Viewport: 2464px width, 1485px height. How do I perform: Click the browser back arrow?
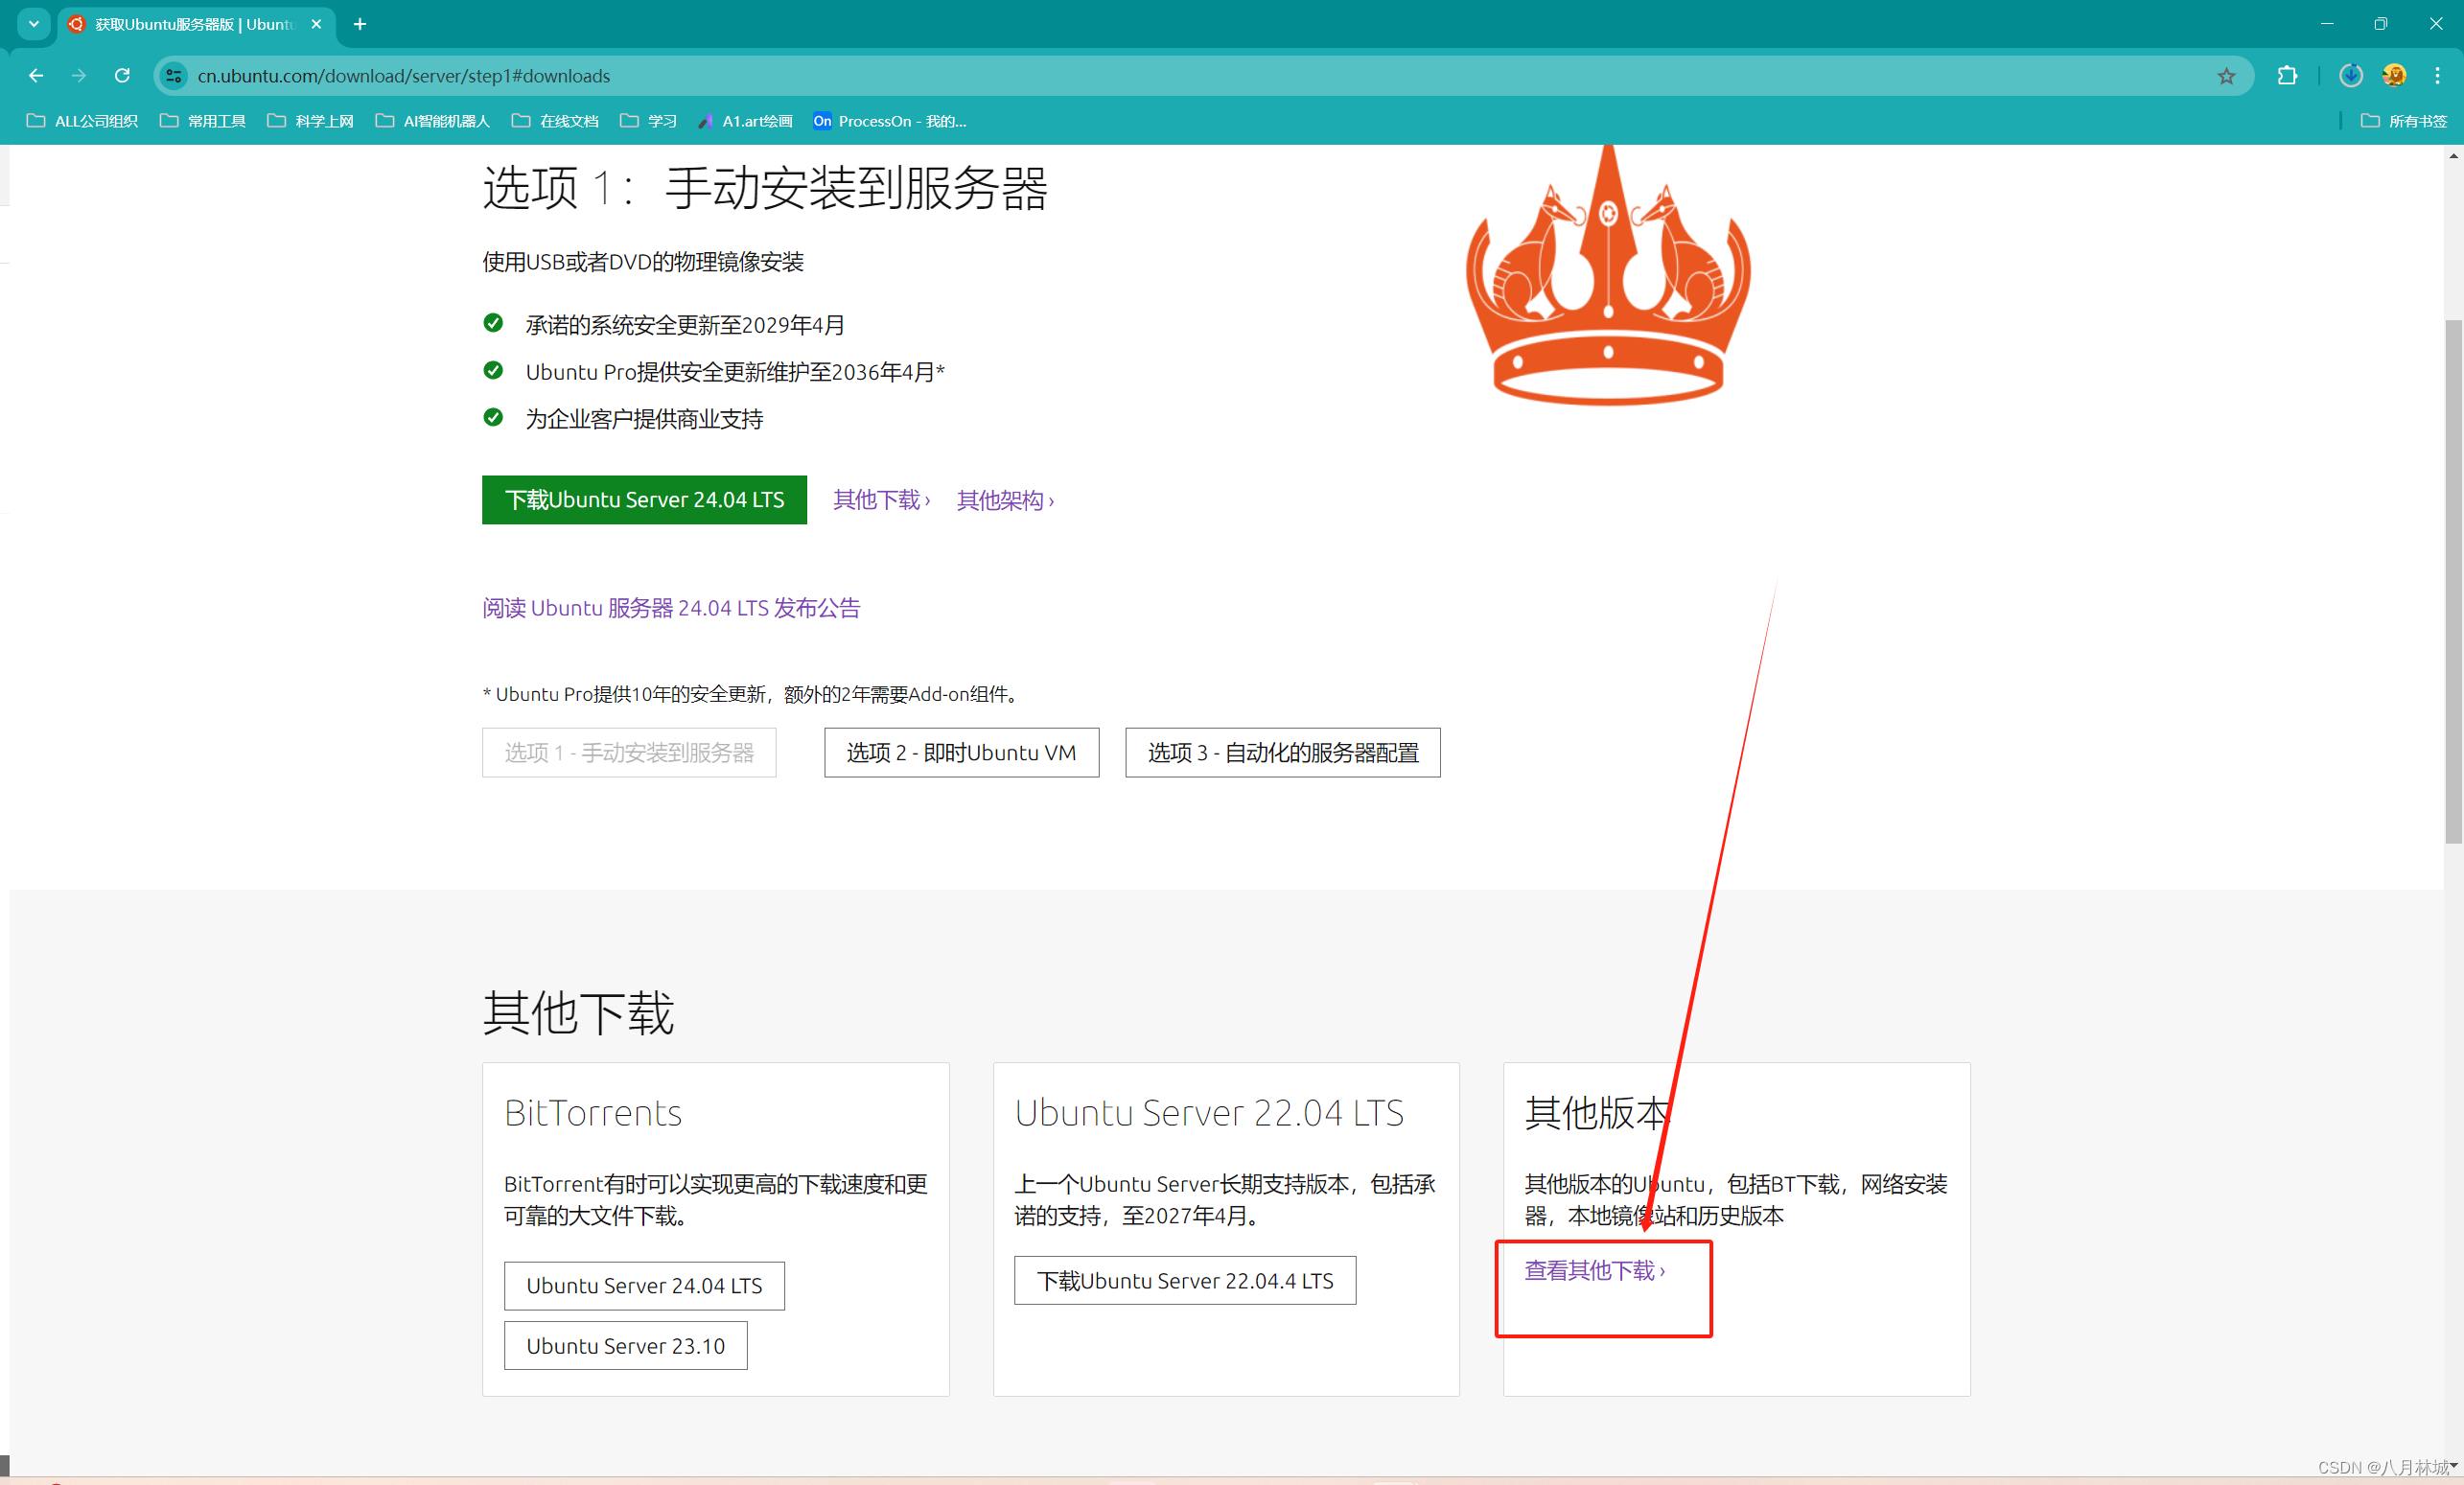(x=36, y=76)
